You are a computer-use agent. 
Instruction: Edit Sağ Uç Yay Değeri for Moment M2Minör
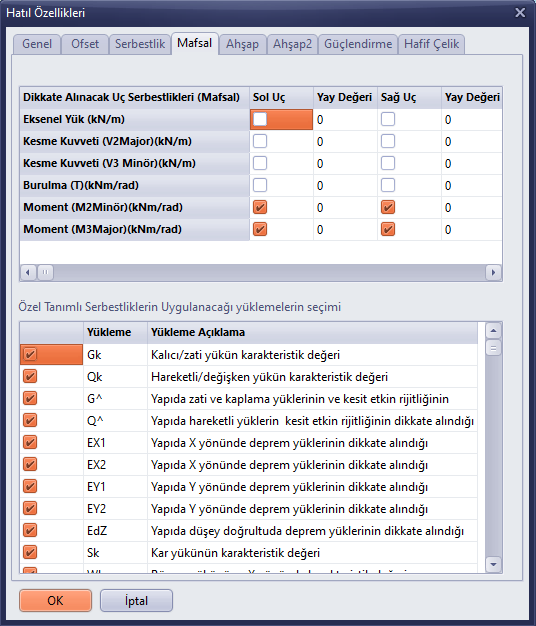[472, 208]
